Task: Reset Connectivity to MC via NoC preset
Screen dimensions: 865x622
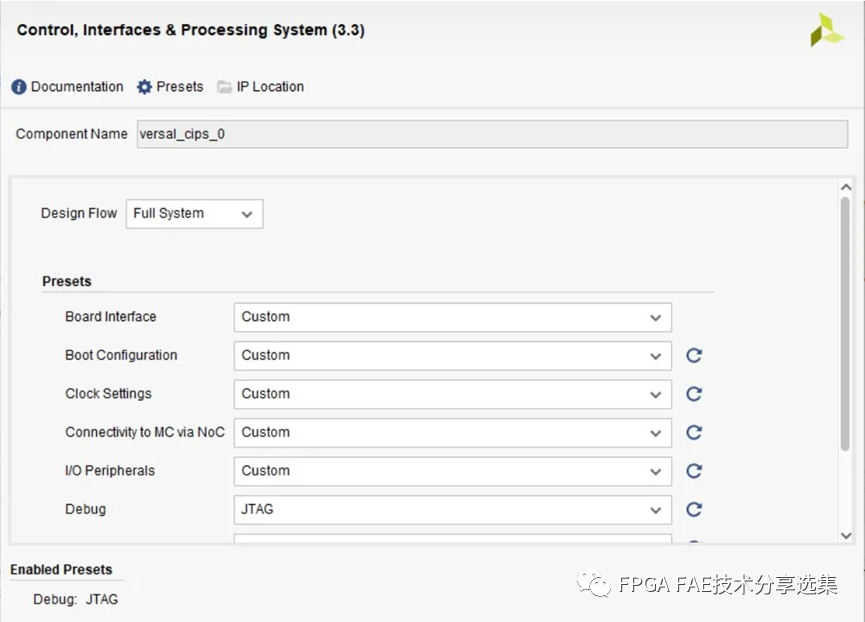Action: click(x=694, y=432)
